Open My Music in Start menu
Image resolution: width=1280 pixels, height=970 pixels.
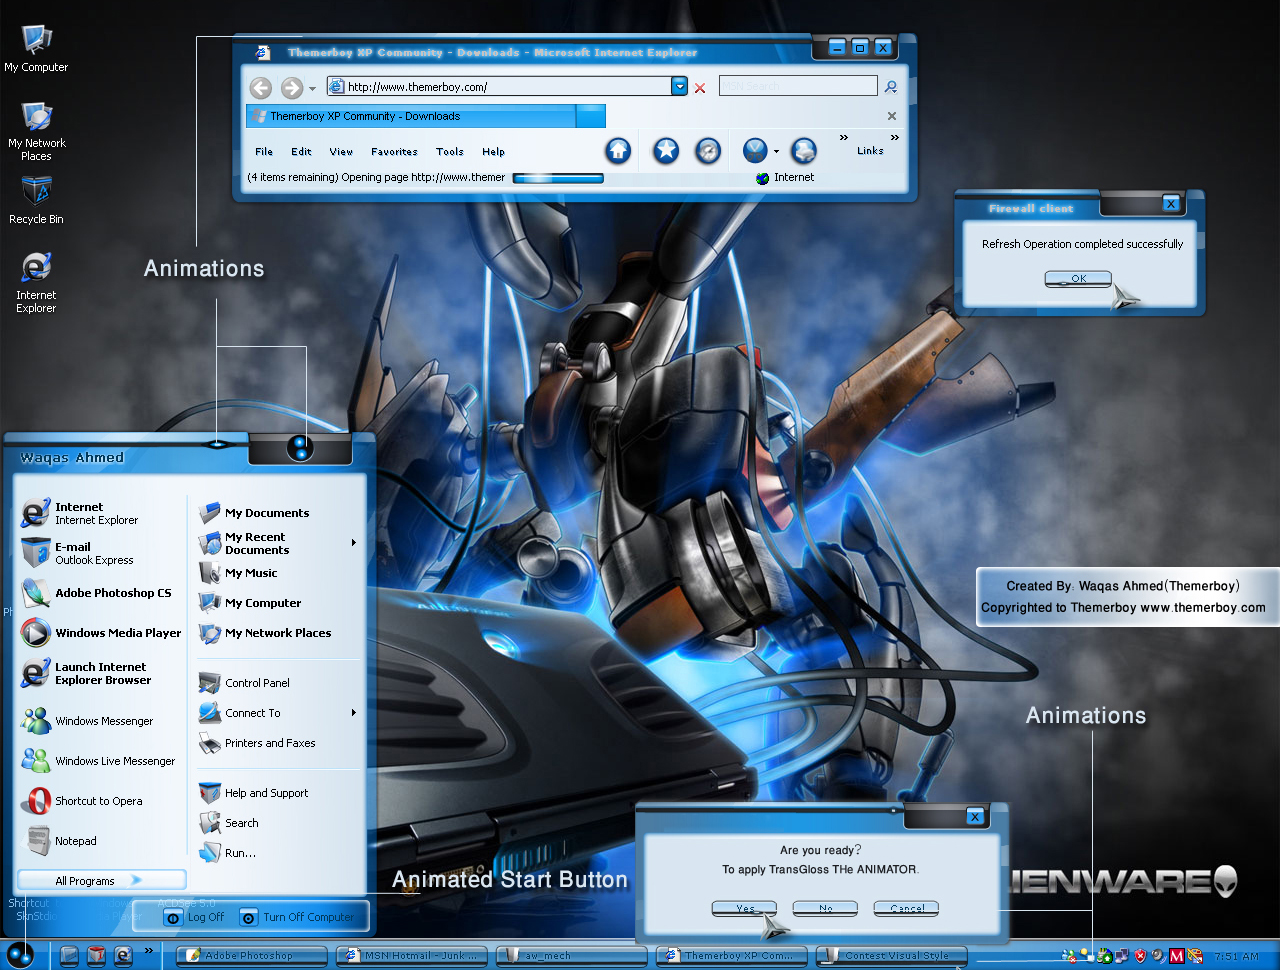tap(239, 573)
